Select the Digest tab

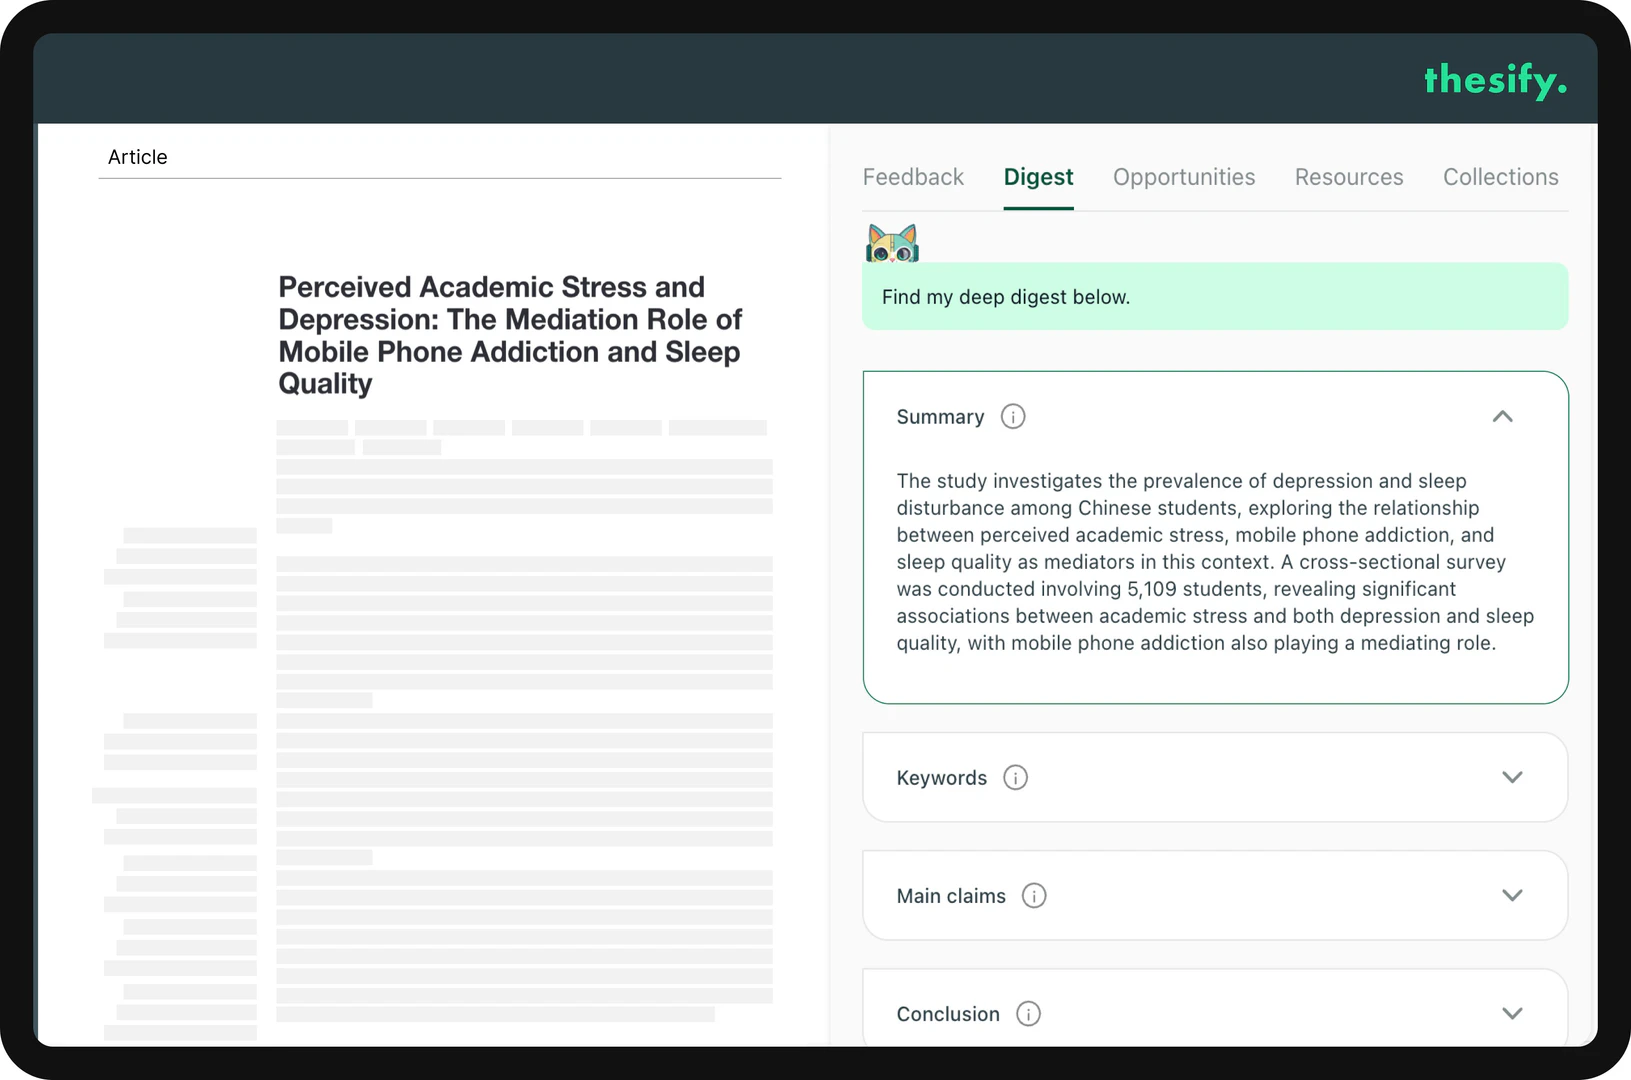click(x=1038, y=176)
